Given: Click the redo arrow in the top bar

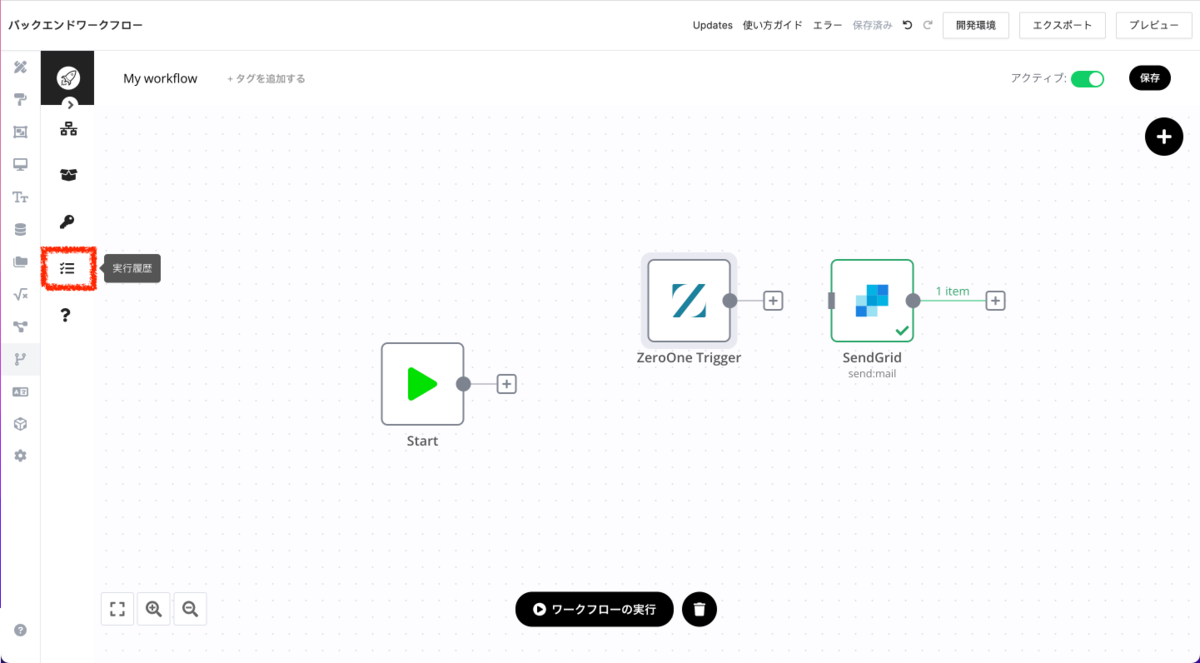Looking at the screenshot, I should click(x=928, y=25).
